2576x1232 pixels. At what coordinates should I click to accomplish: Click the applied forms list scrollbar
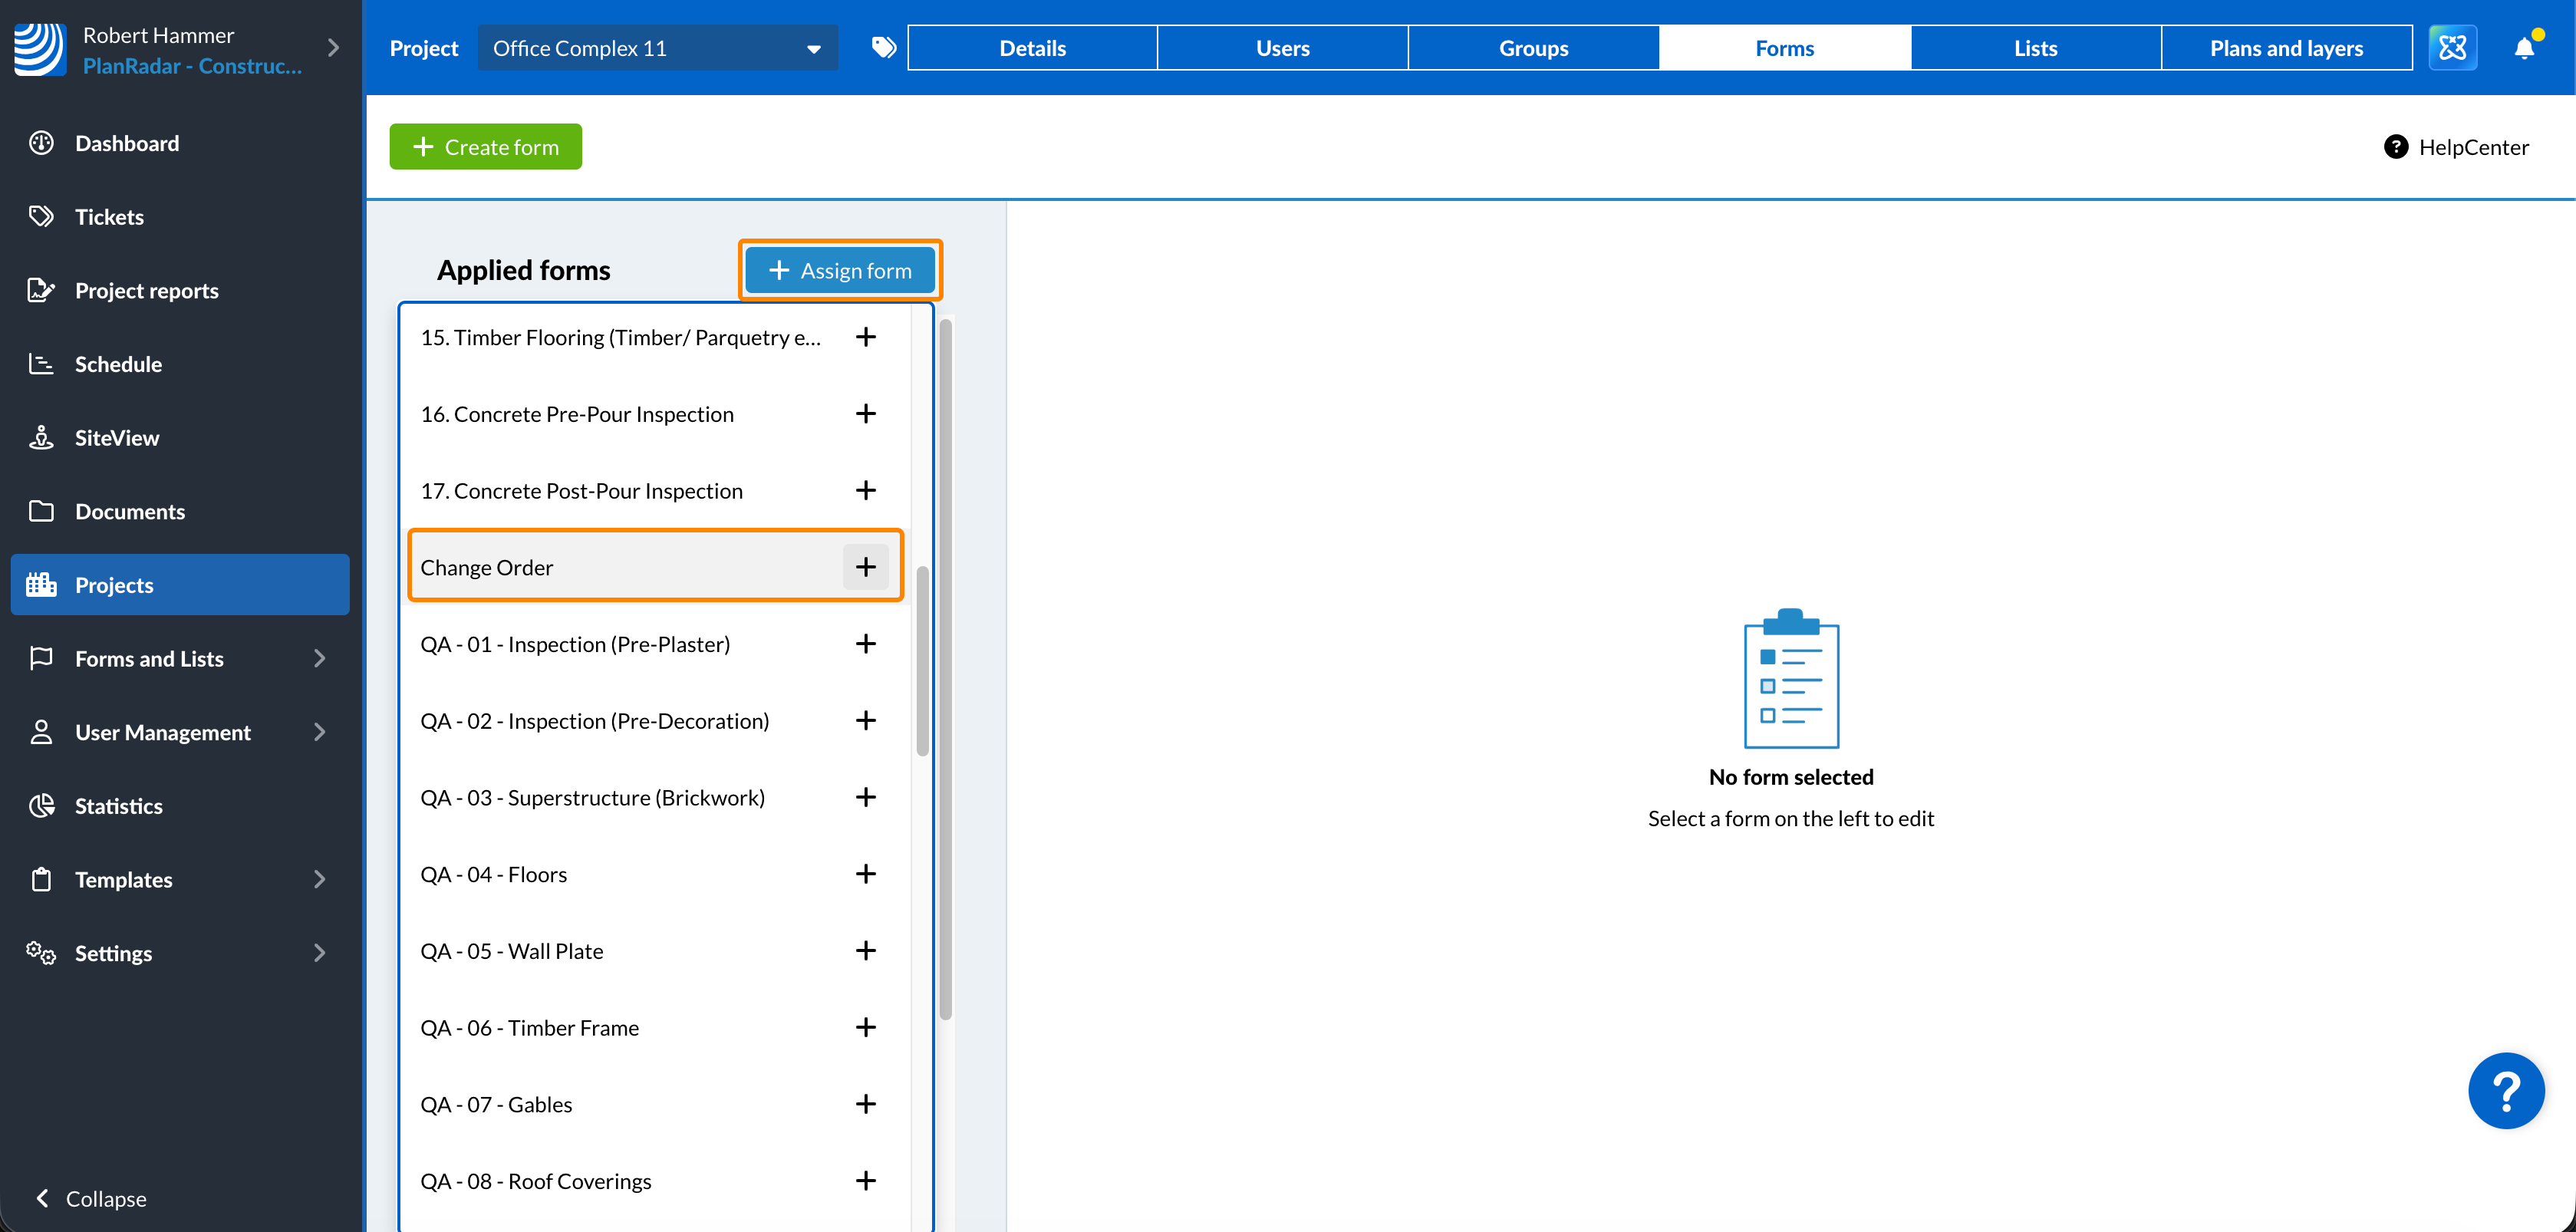[922, 661]
